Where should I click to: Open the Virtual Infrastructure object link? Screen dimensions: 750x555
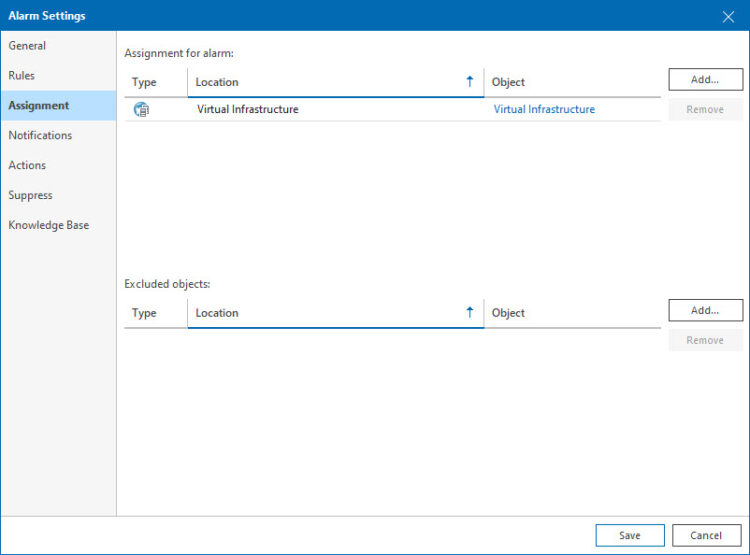coord(544,110)
